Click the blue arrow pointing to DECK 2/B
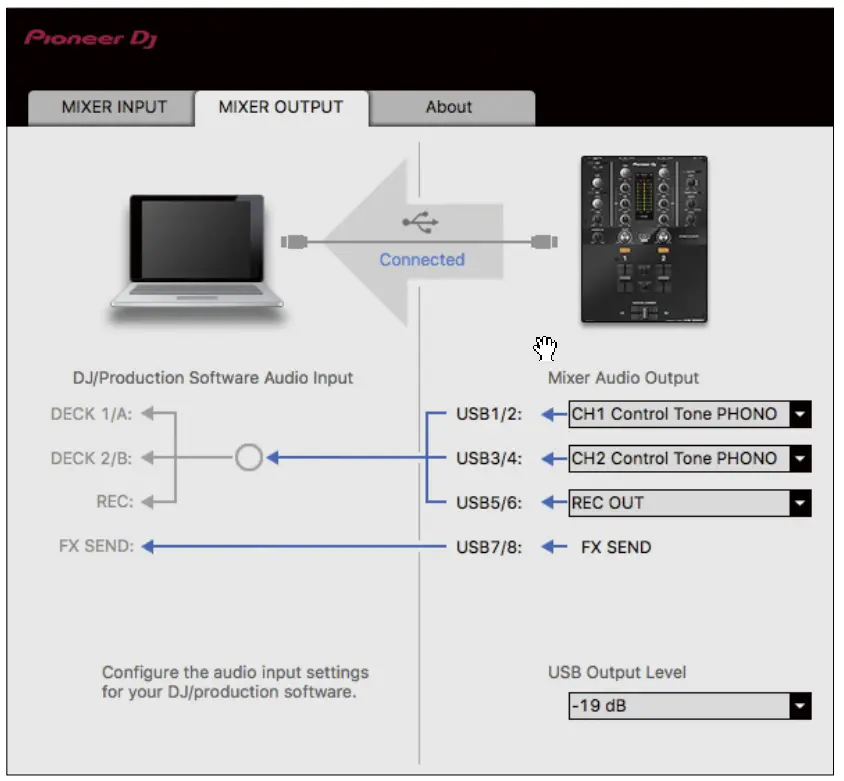Image resolution: width=844 pixels, height=781 pixels. 330,459
